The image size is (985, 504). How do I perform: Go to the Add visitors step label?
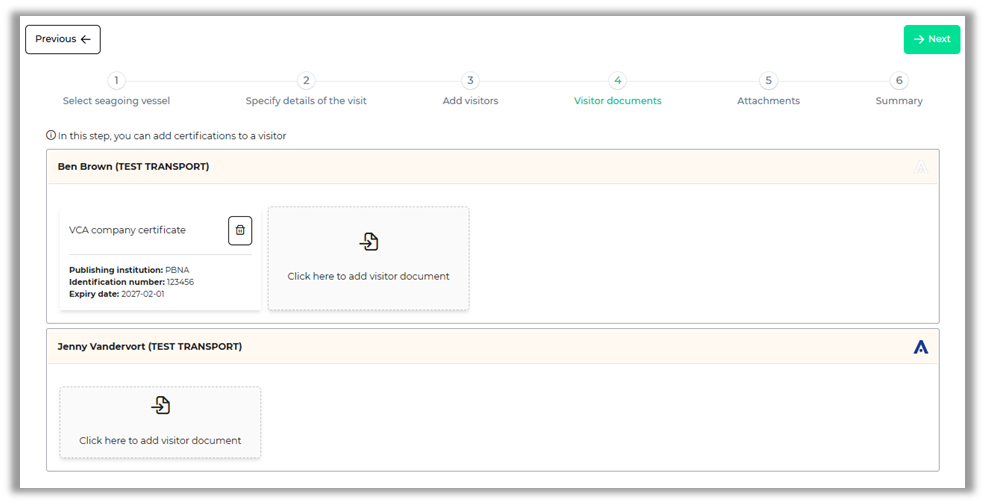point(470,101)
